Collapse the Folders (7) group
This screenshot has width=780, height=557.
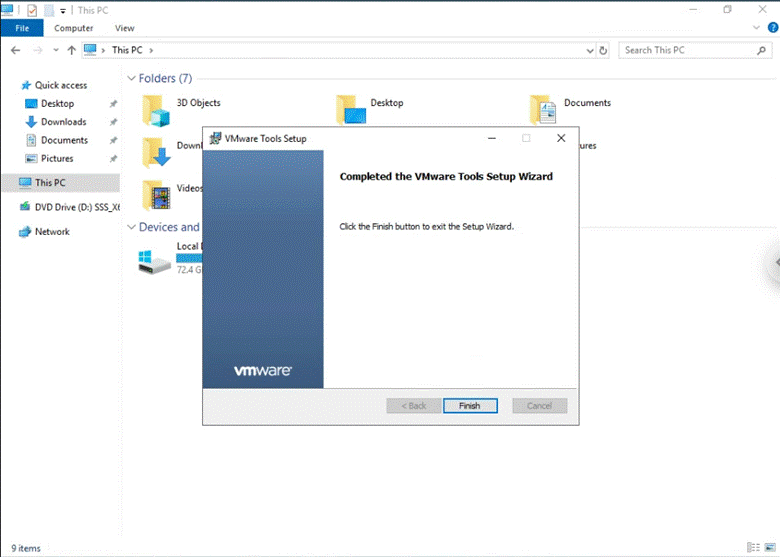point(131,79)
